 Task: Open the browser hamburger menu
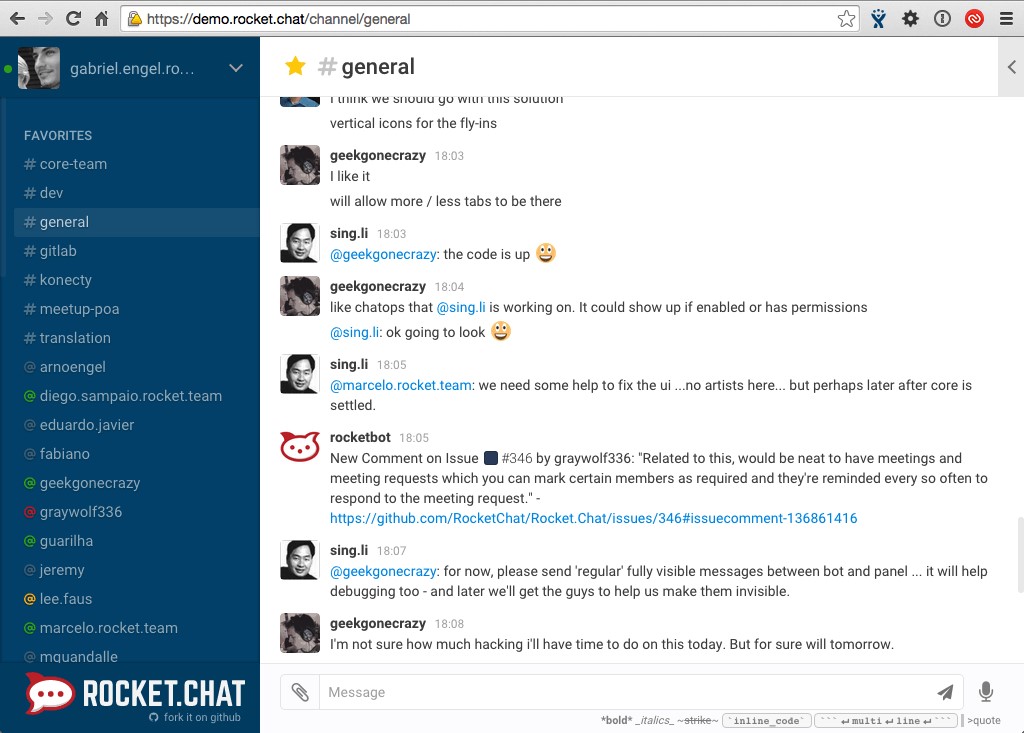(1006, 19)
